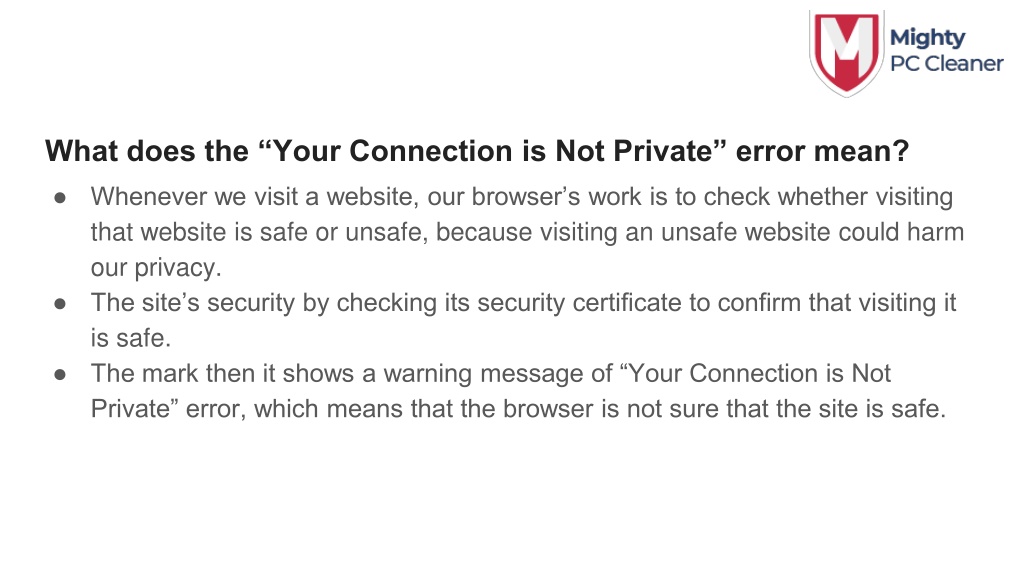Click the line starting "The mark then it shows"
The image size is (1024, 576).
coord(490,374)
